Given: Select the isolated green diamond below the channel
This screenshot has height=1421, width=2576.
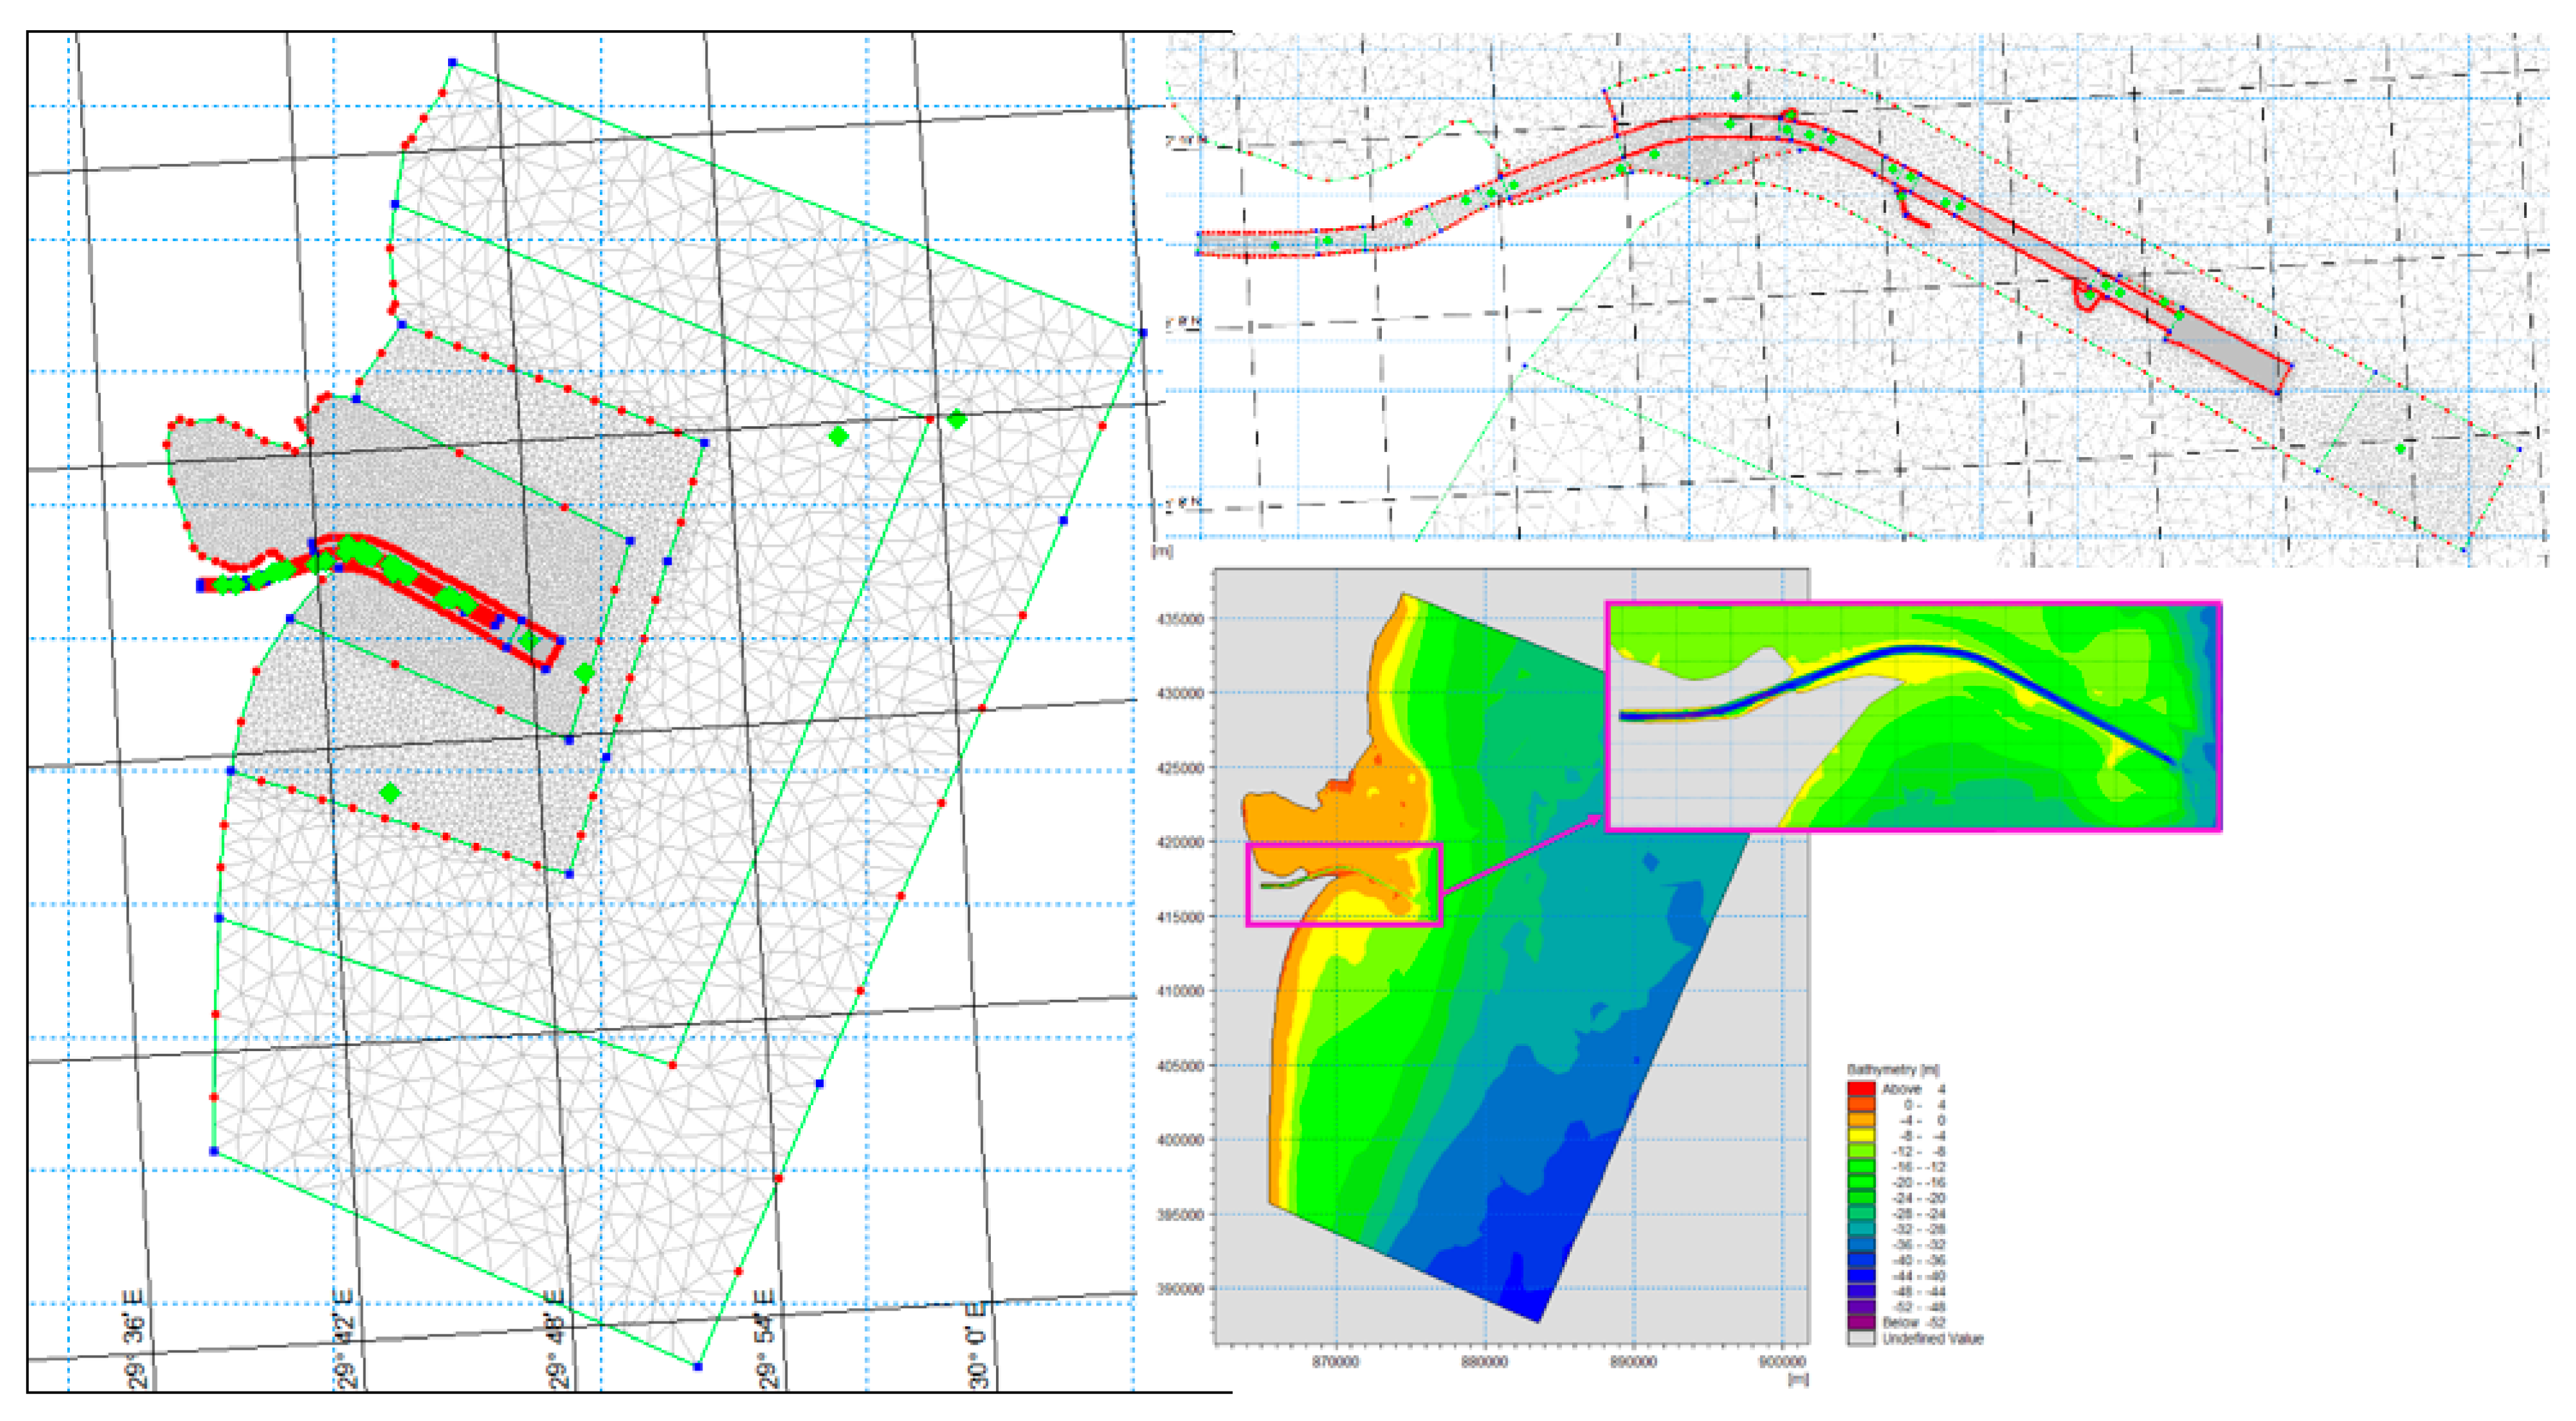Looking at the screenshot, I should 390,793.
